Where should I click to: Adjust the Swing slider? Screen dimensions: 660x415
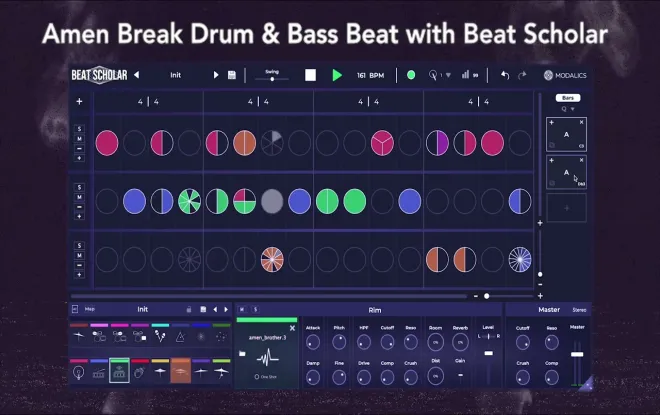(x=272, y=79)
